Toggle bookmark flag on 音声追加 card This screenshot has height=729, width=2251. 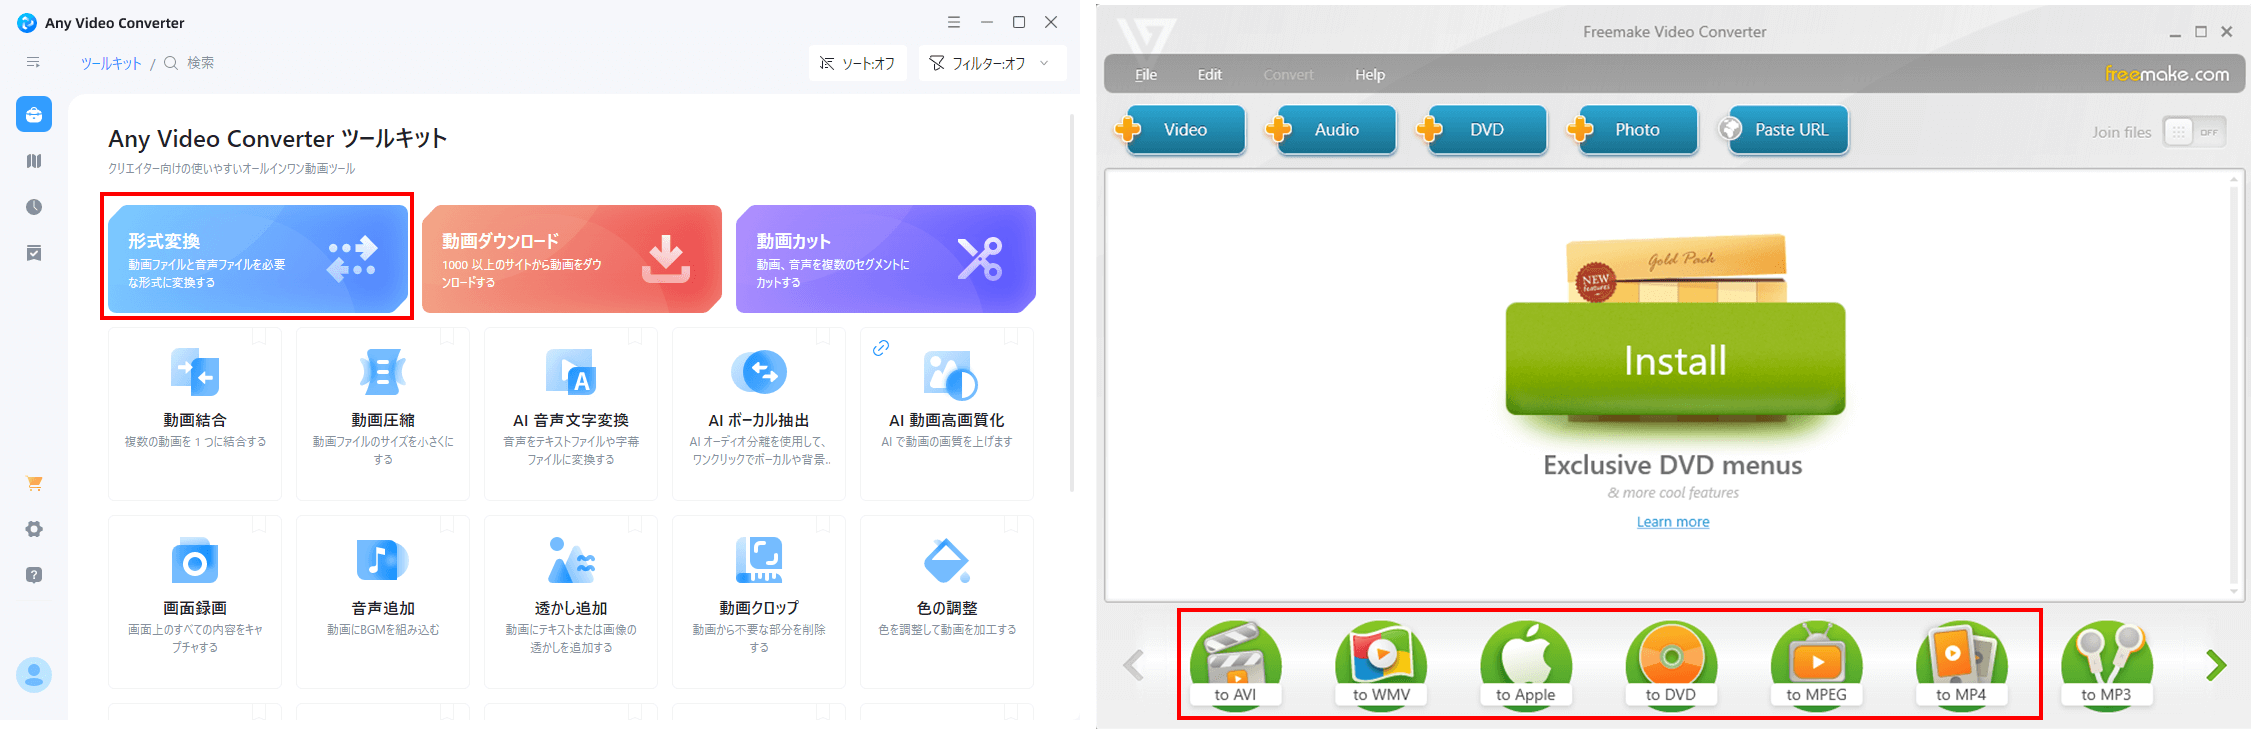(x=447, y=523)
